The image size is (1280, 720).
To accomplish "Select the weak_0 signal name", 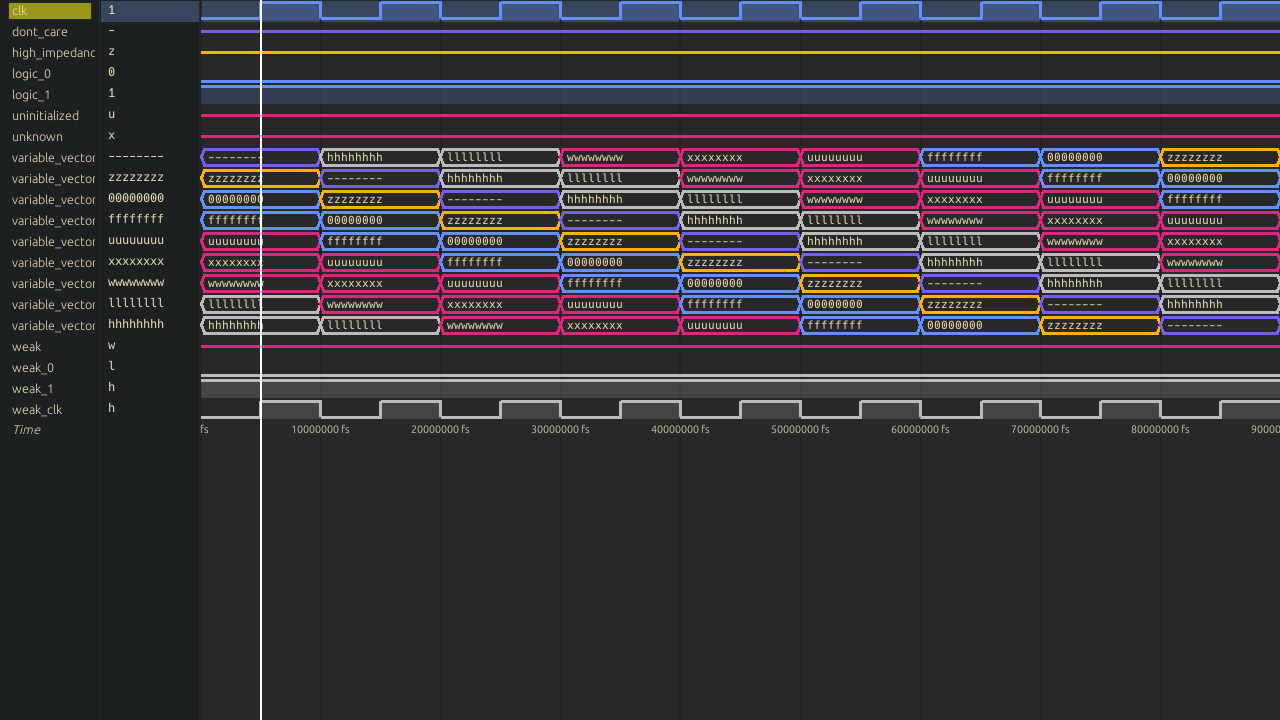I will click(x=32, y=368).
